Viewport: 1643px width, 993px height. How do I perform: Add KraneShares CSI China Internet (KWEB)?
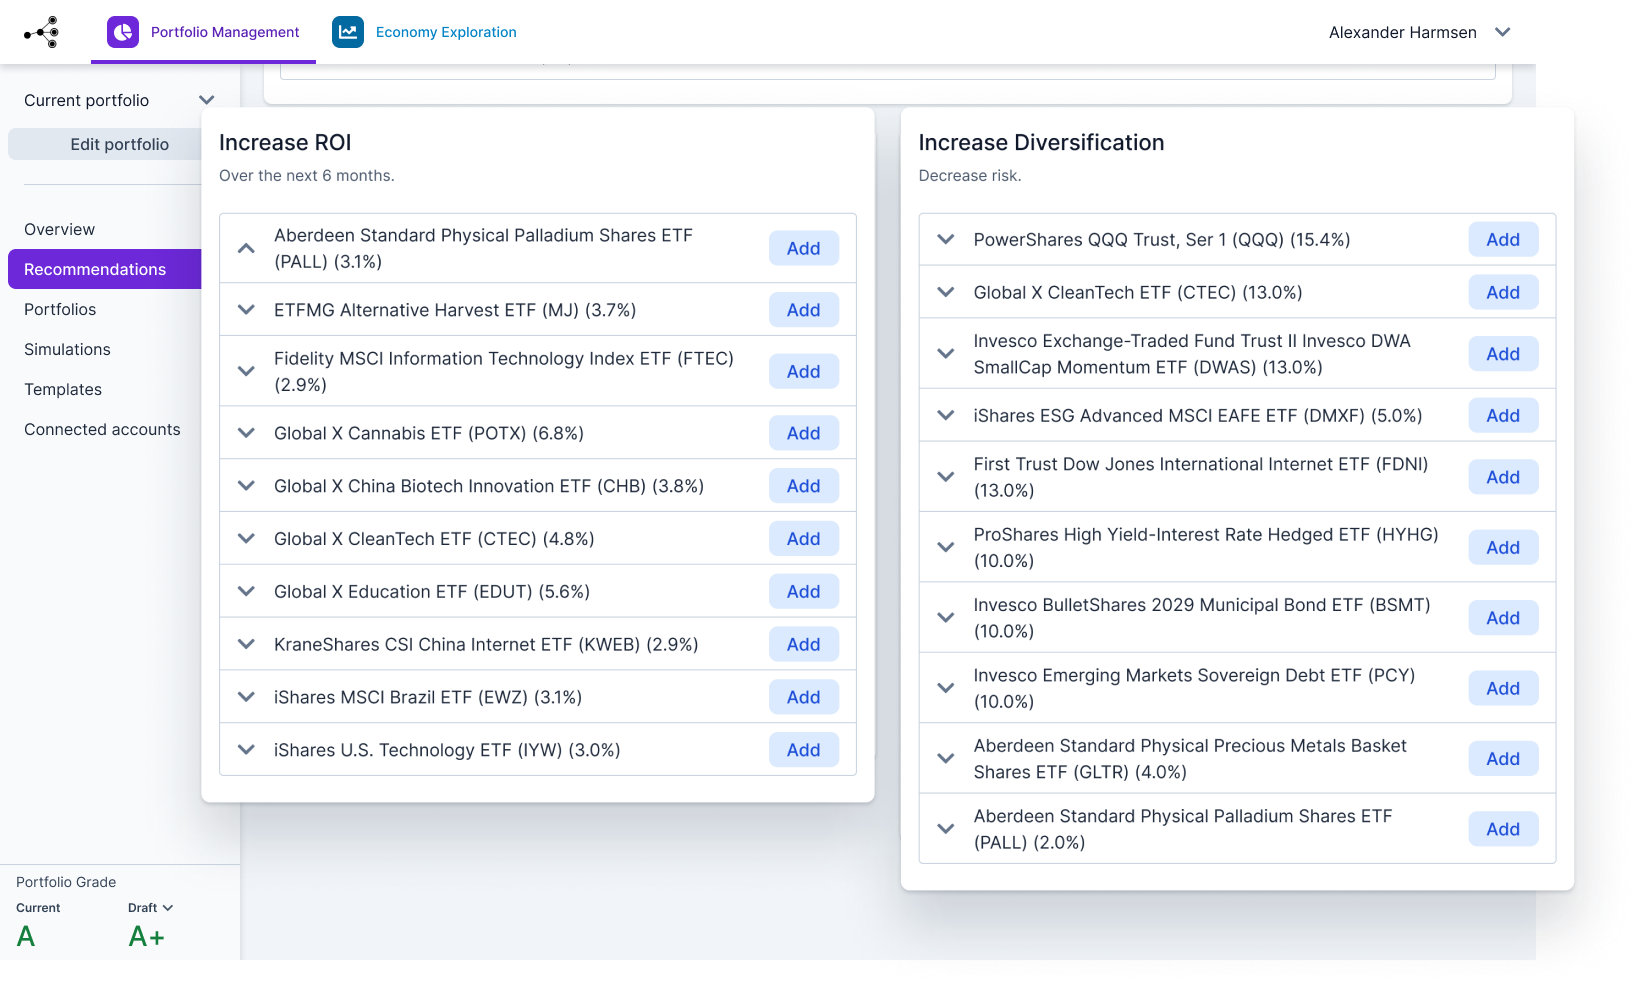[804, 645]
